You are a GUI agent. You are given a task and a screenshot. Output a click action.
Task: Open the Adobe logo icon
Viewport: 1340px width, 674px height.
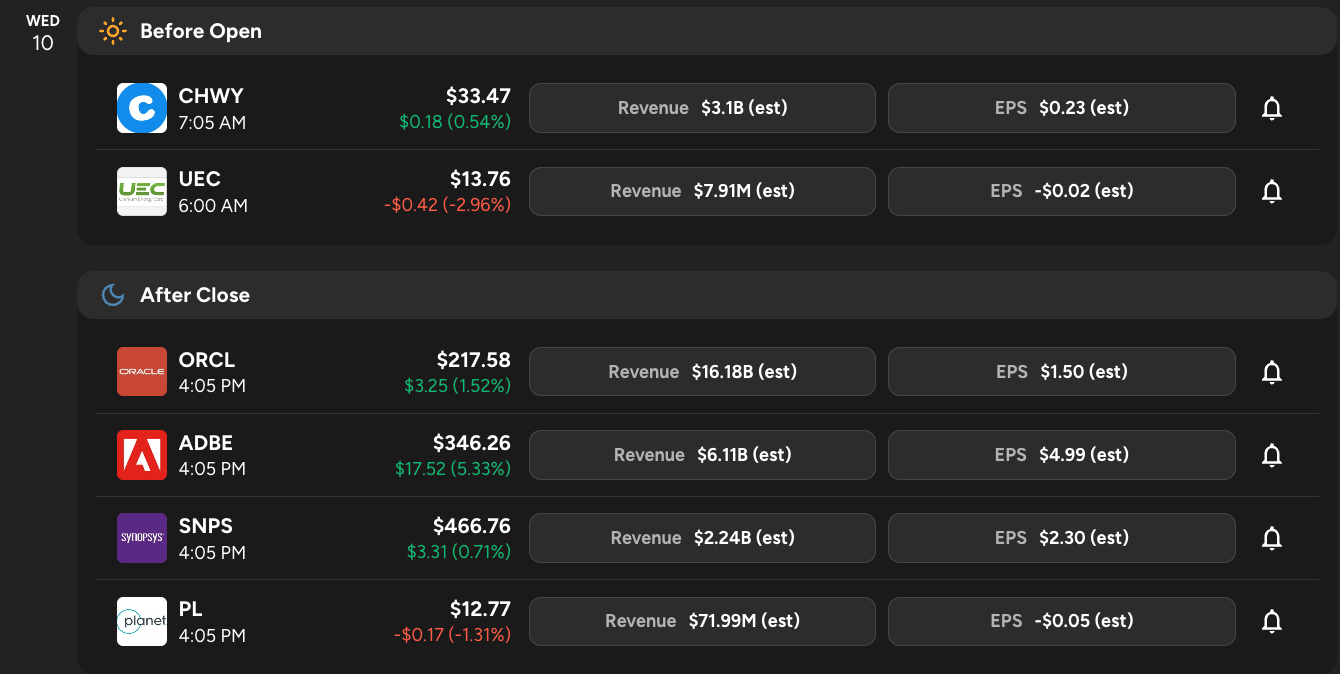tap(142, 455)
